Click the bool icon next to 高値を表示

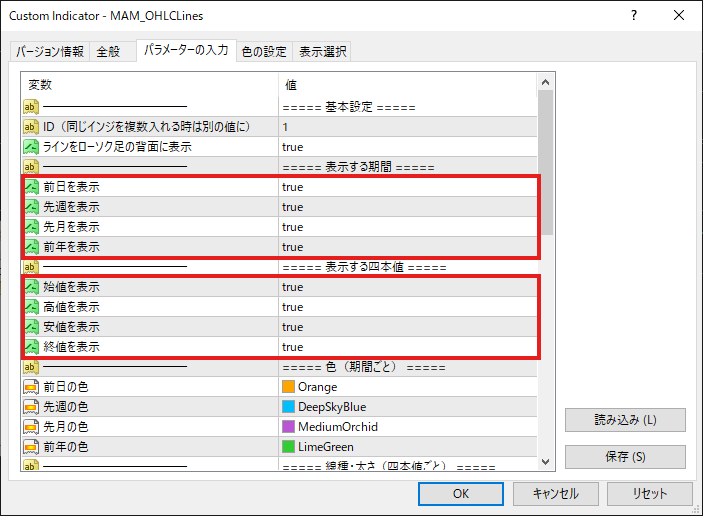click(x=32, y=307)
